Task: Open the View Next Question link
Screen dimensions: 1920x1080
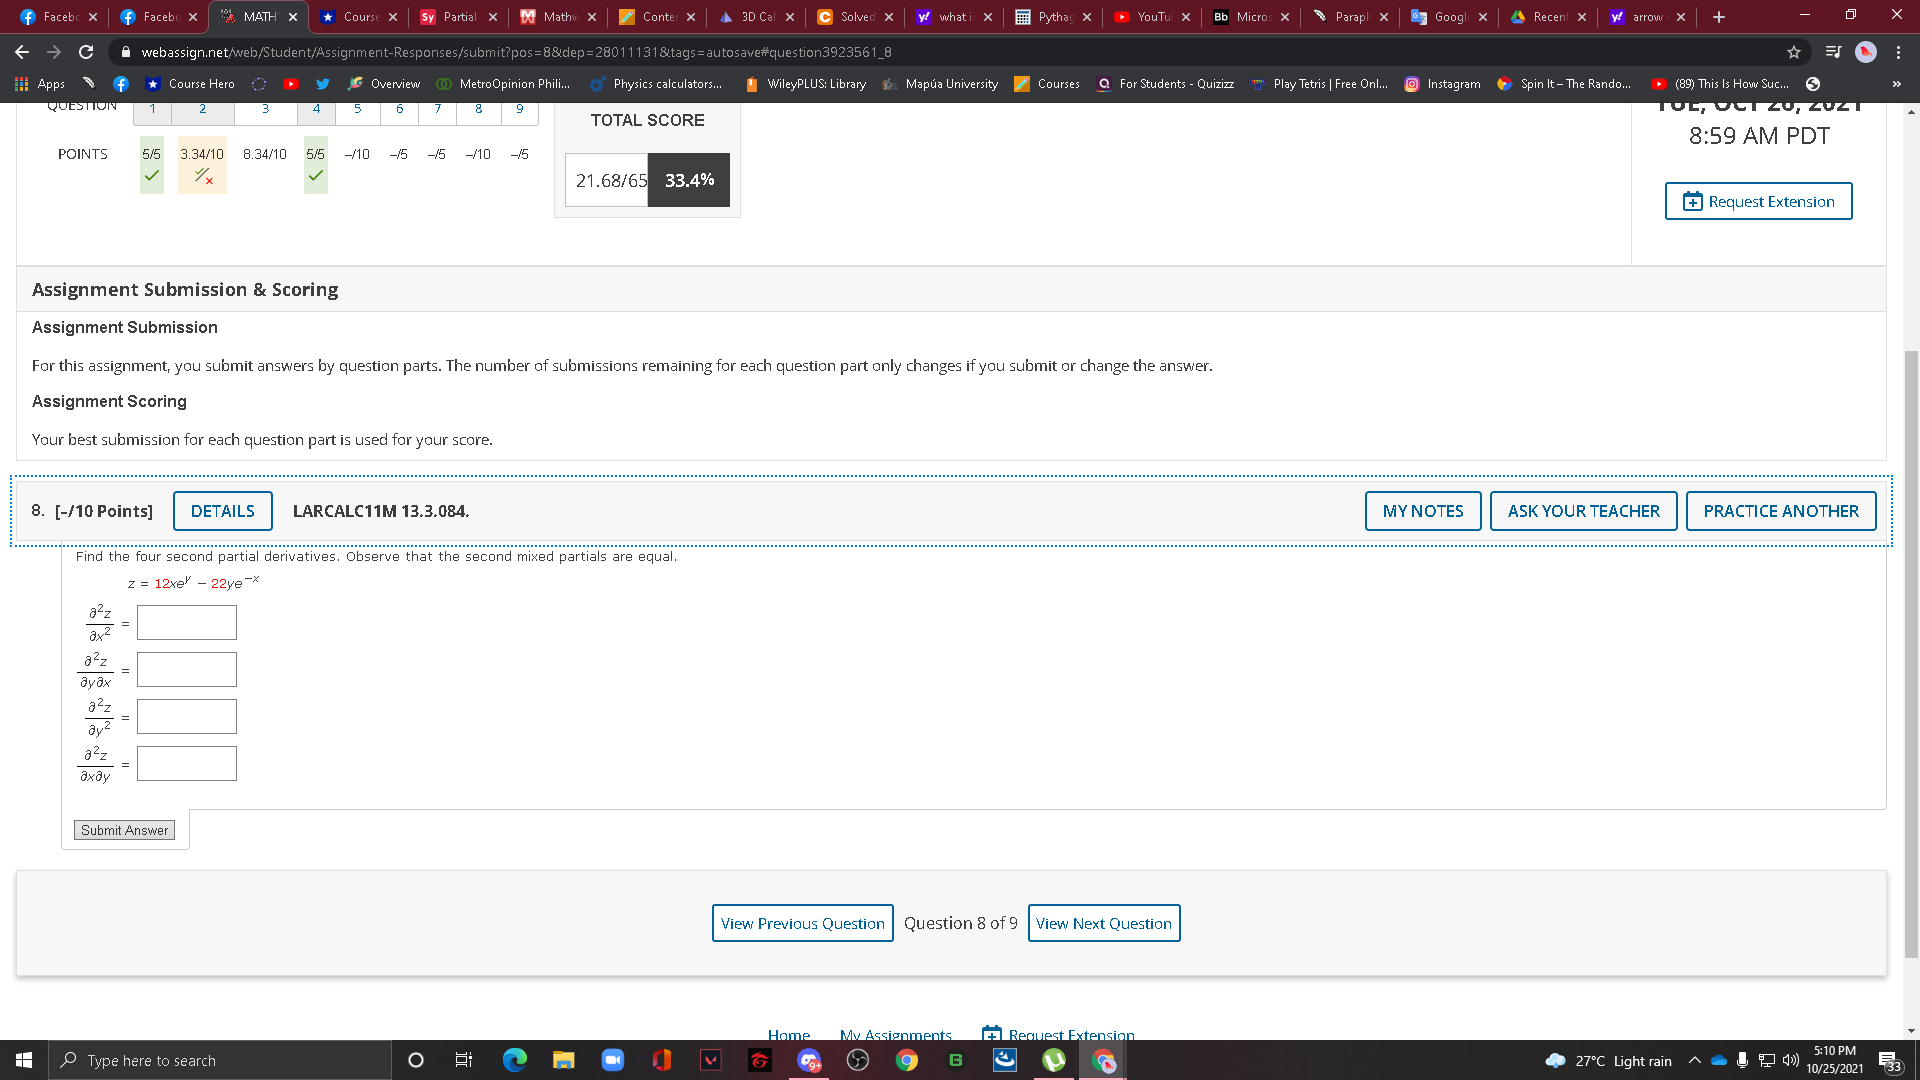Action: point(1103,923)
